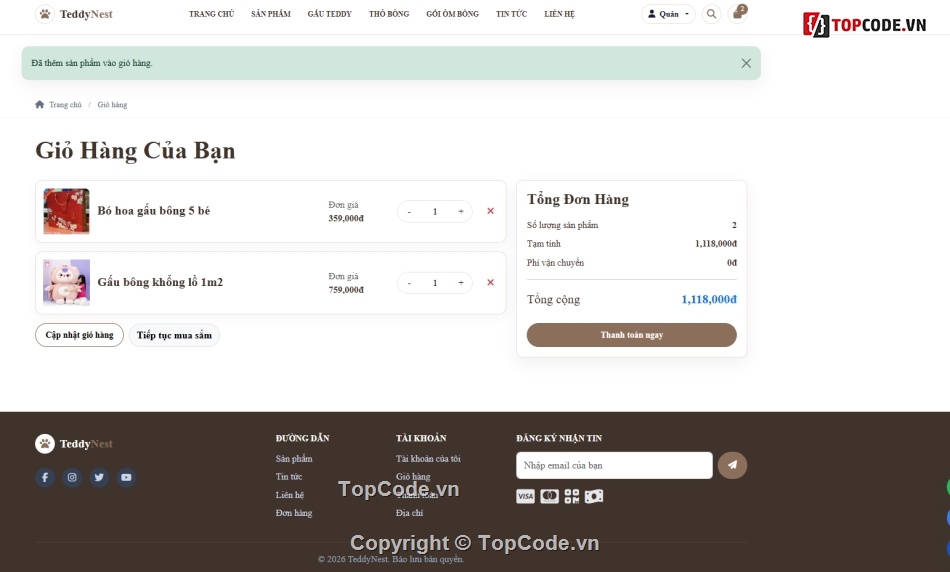Open the Bó hoa gấu bông 5 bé product title
The width and height of the screenshot is (950, 572).
click(x=154, y=211)
